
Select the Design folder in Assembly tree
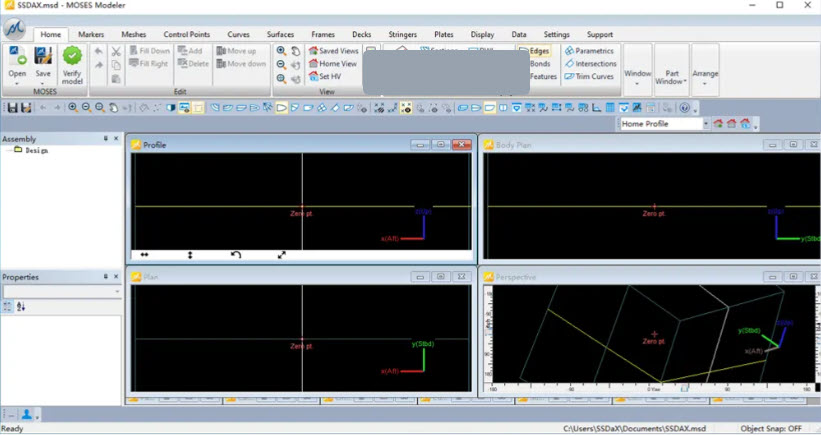[31, 150]
